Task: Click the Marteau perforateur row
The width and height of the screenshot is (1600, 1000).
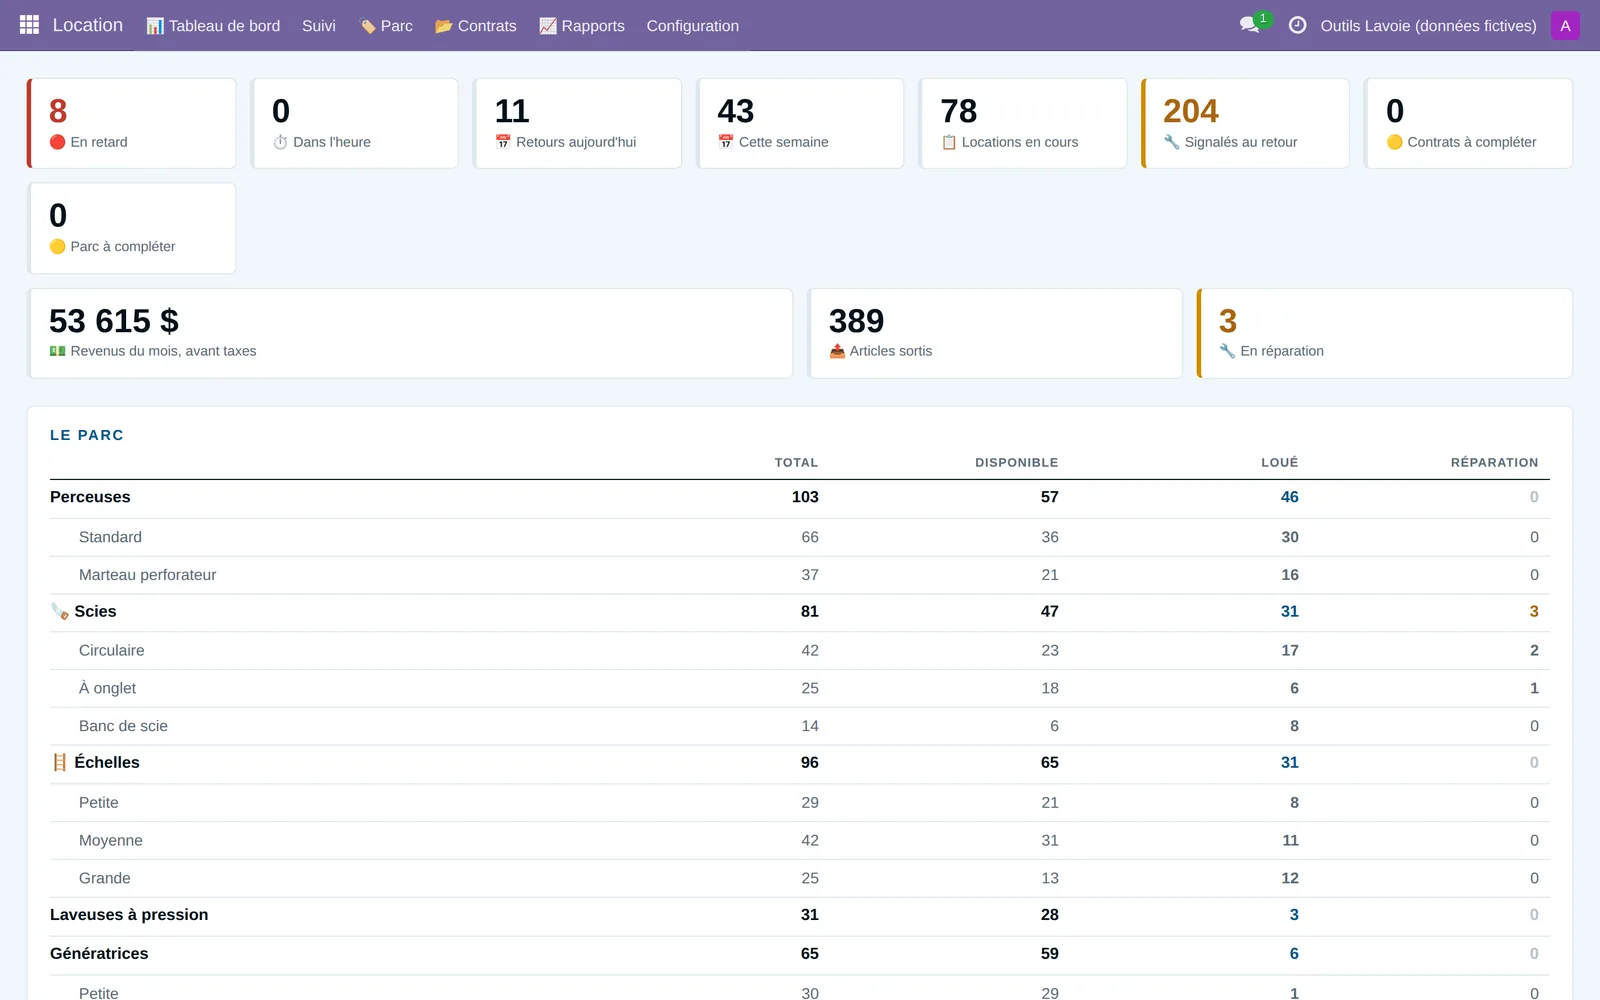Action: click(800, 575)
